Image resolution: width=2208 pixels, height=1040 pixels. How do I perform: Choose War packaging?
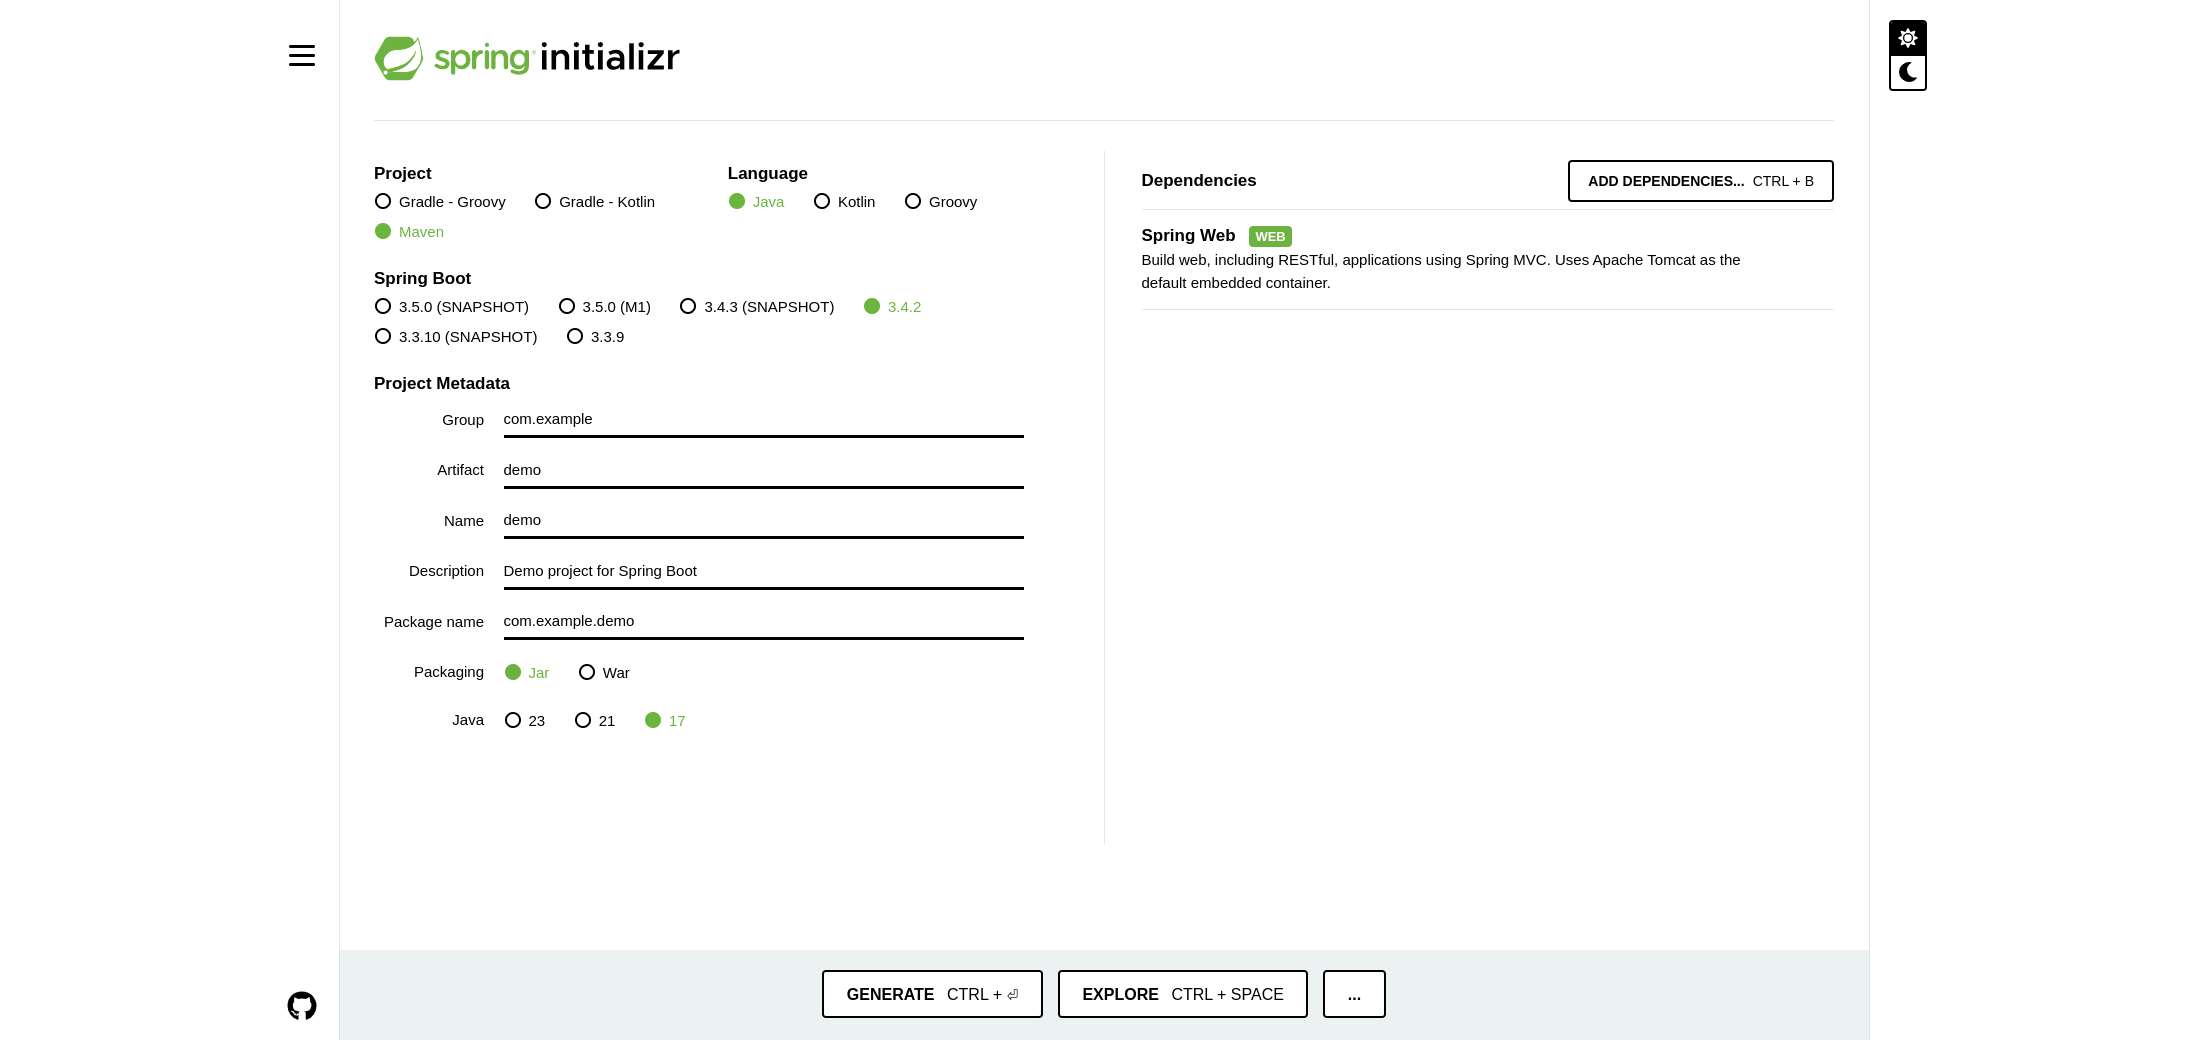[x=604, y=673]
